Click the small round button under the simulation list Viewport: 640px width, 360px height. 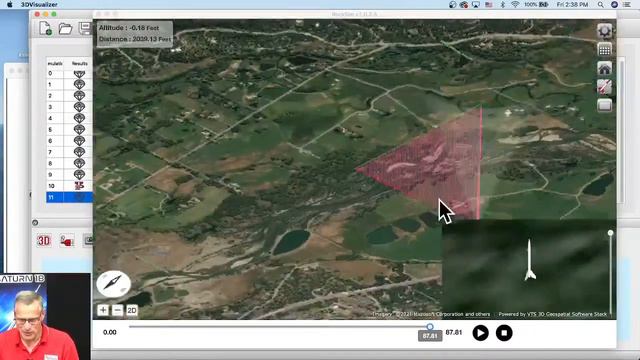pos(35,222)
